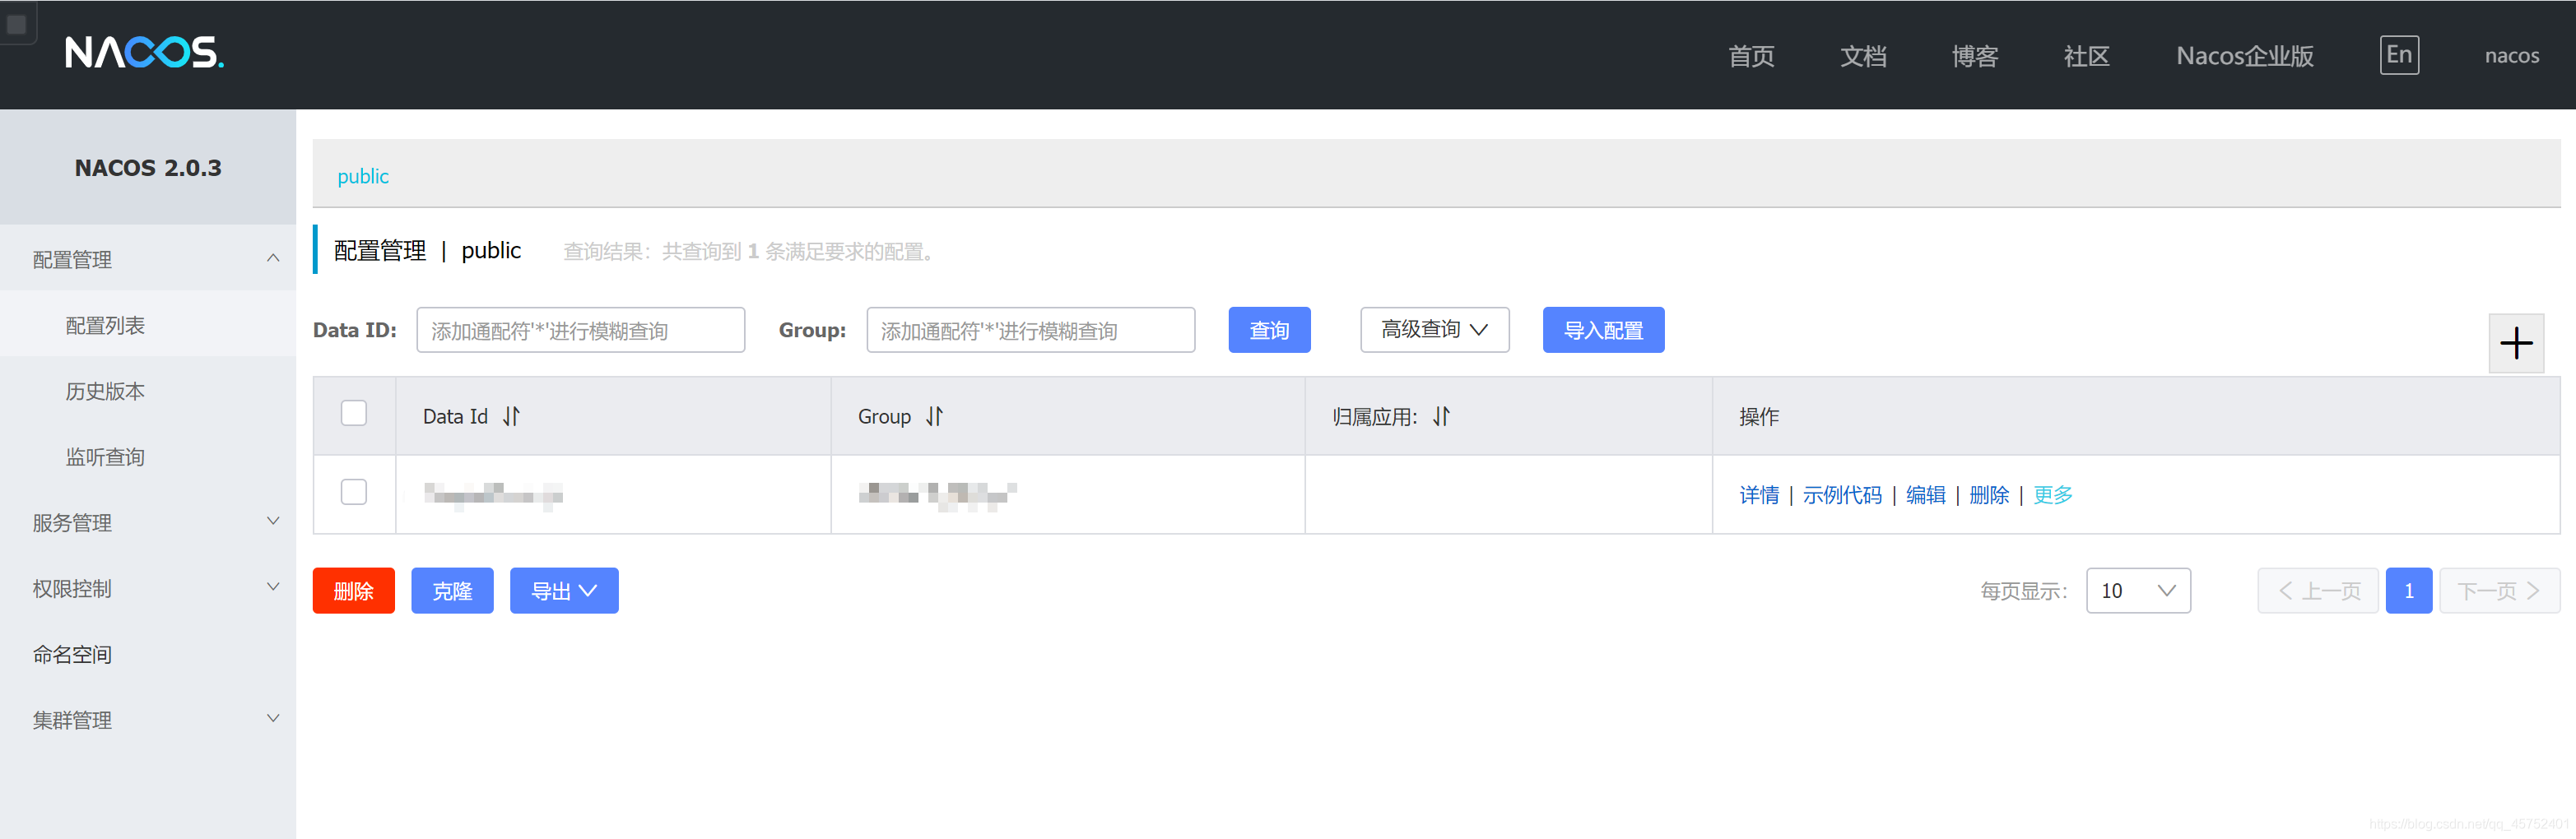
Task: Select all rows with the header checkbox
Action: point(353,412)
